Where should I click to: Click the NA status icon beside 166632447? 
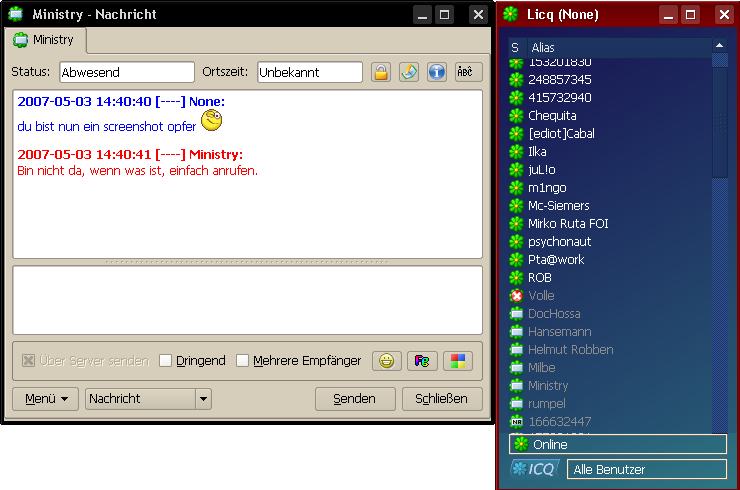[516, 422]
